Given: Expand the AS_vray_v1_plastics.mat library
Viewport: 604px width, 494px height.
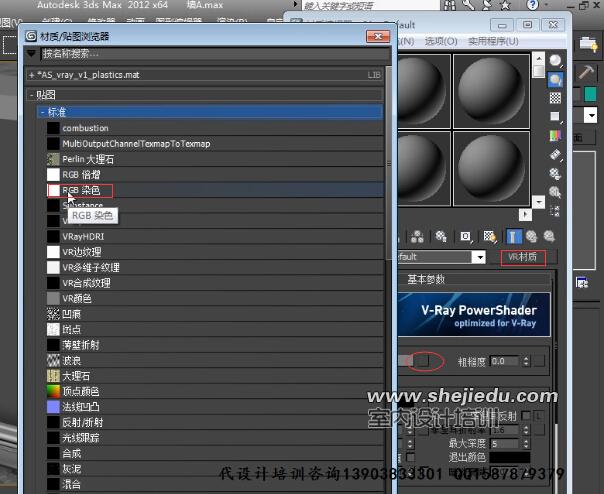Looking at the screenshot, I should (32, 75).
